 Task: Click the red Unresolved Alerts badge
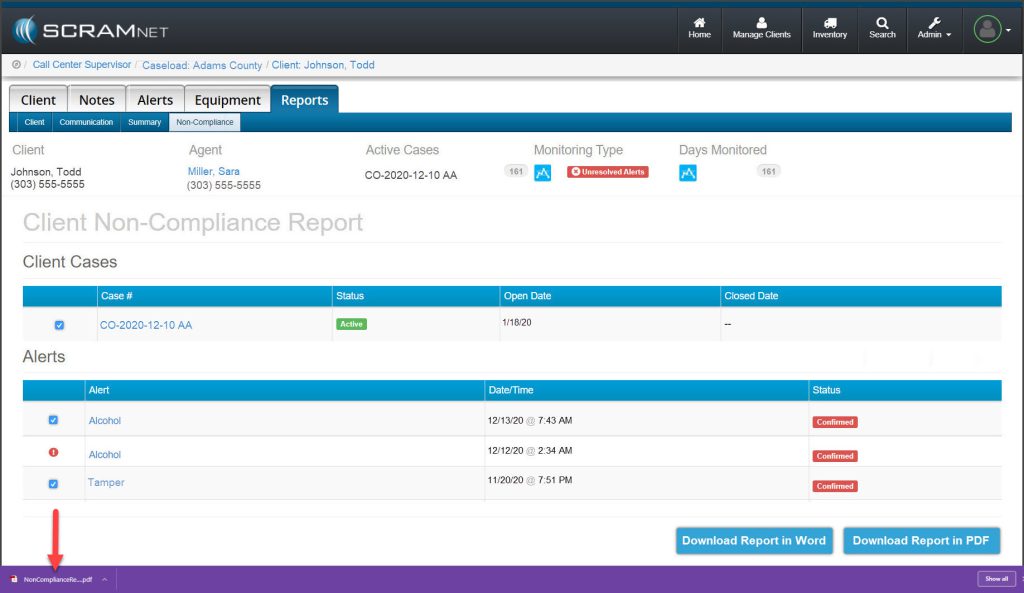608,170
